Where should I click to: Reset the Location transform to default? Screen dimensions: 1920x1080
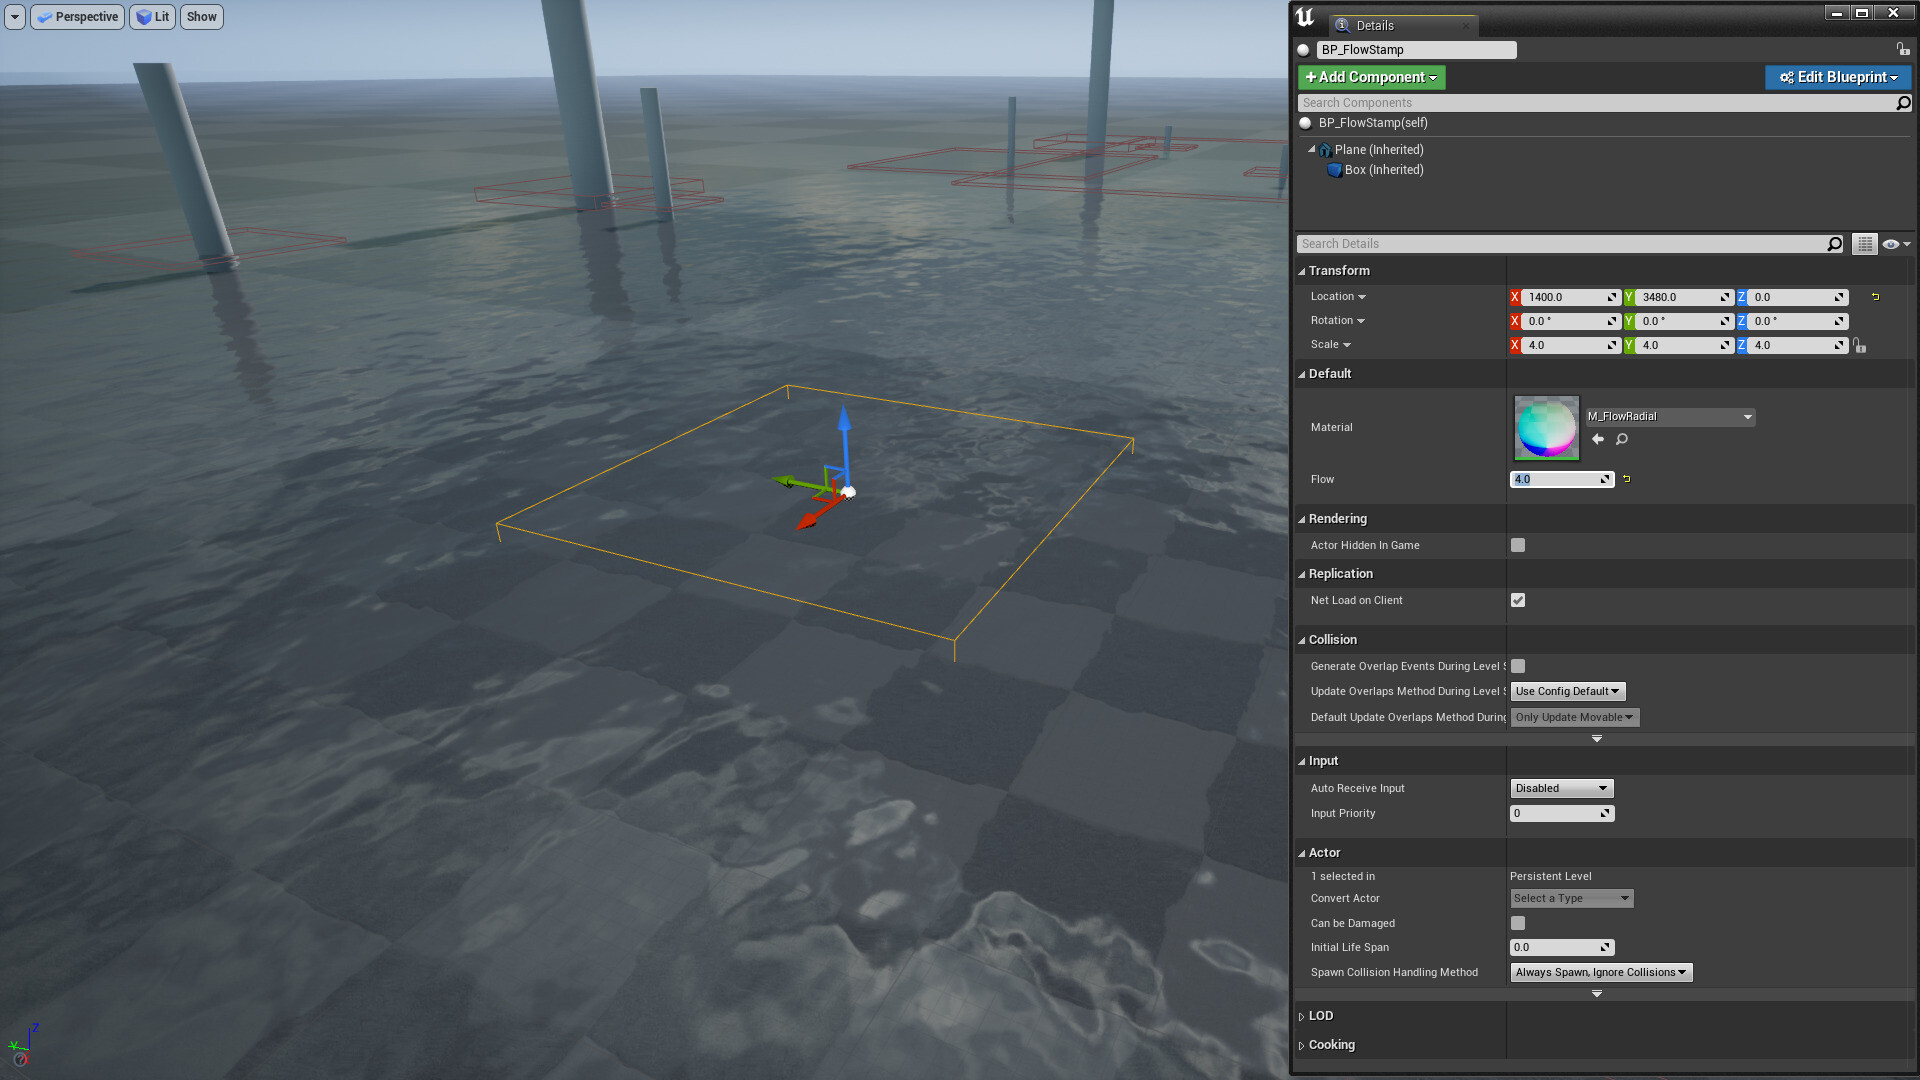click(x=1874, y=297)
